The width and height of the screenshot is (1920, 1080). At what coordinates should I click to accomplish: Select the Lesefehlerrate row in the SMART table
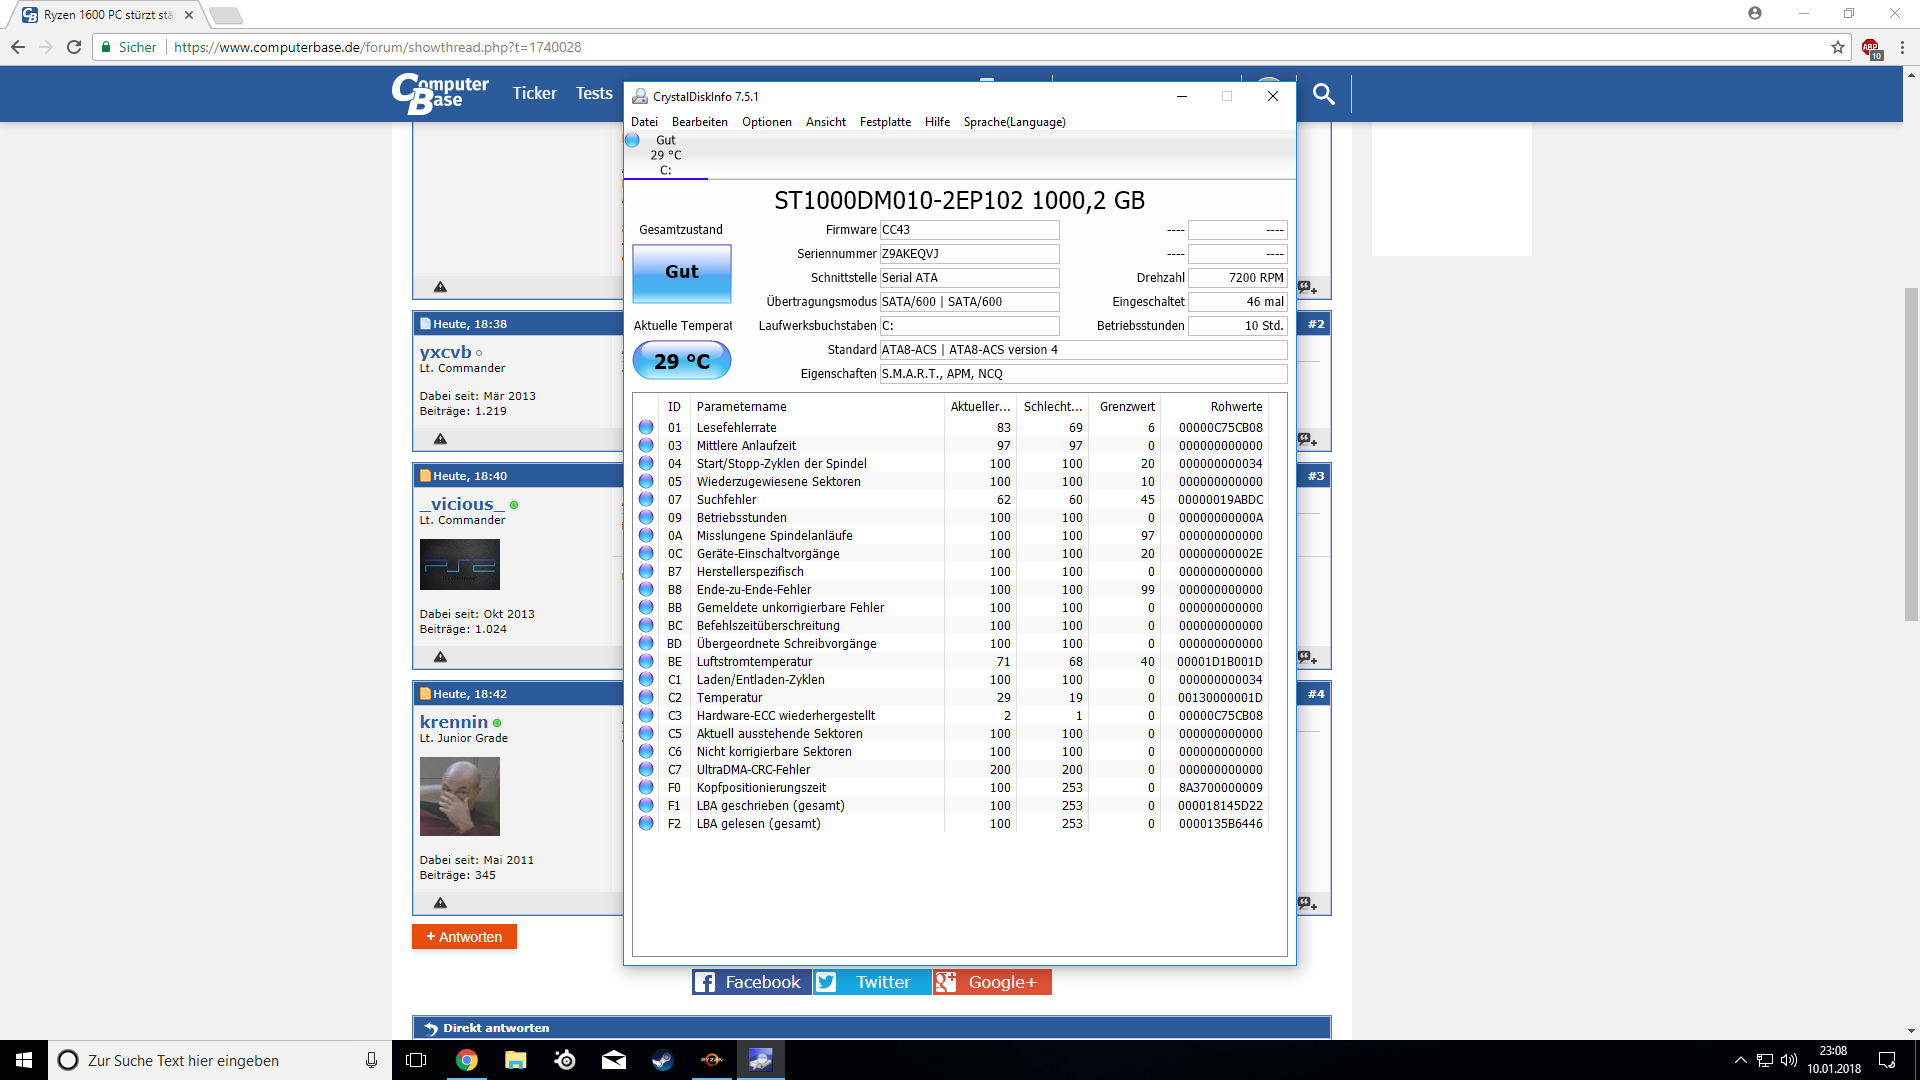pyautogui.click(x=736, y=428)
